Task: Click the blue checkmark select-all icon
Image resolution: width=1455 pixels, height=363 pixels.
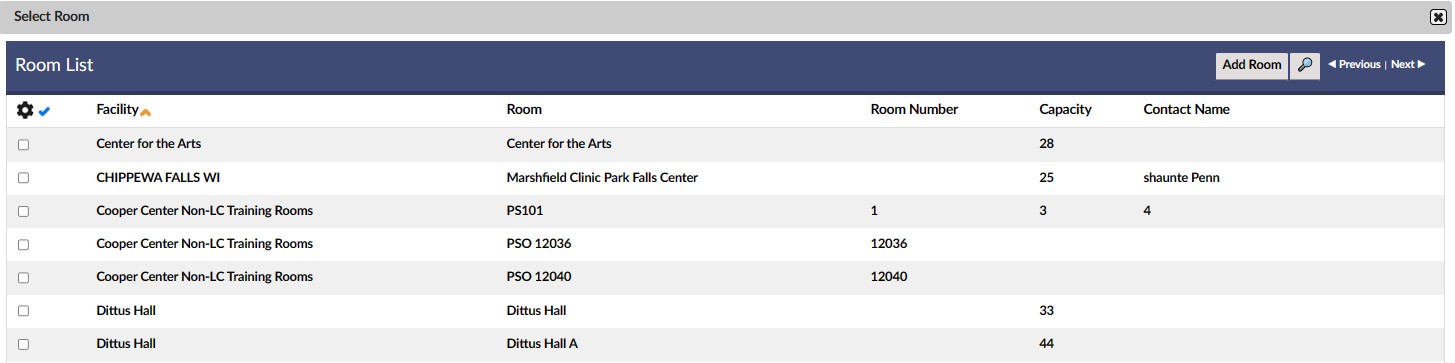Action: 44,111
